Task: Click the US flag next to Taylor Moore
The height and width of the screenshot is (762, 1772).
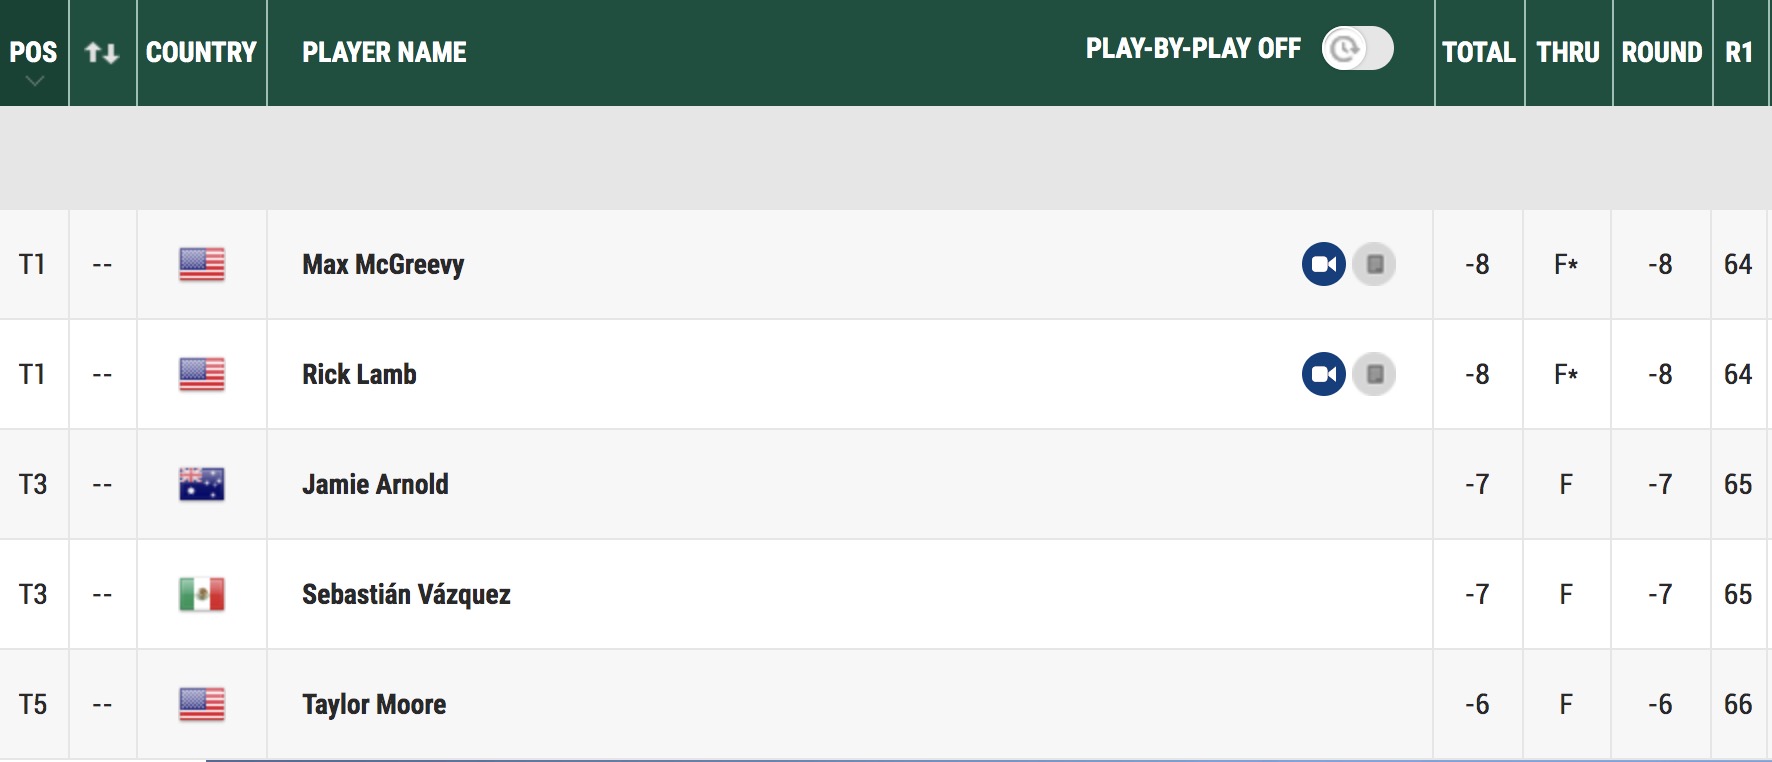Action: pyautogui.click(x=202, y=704)
